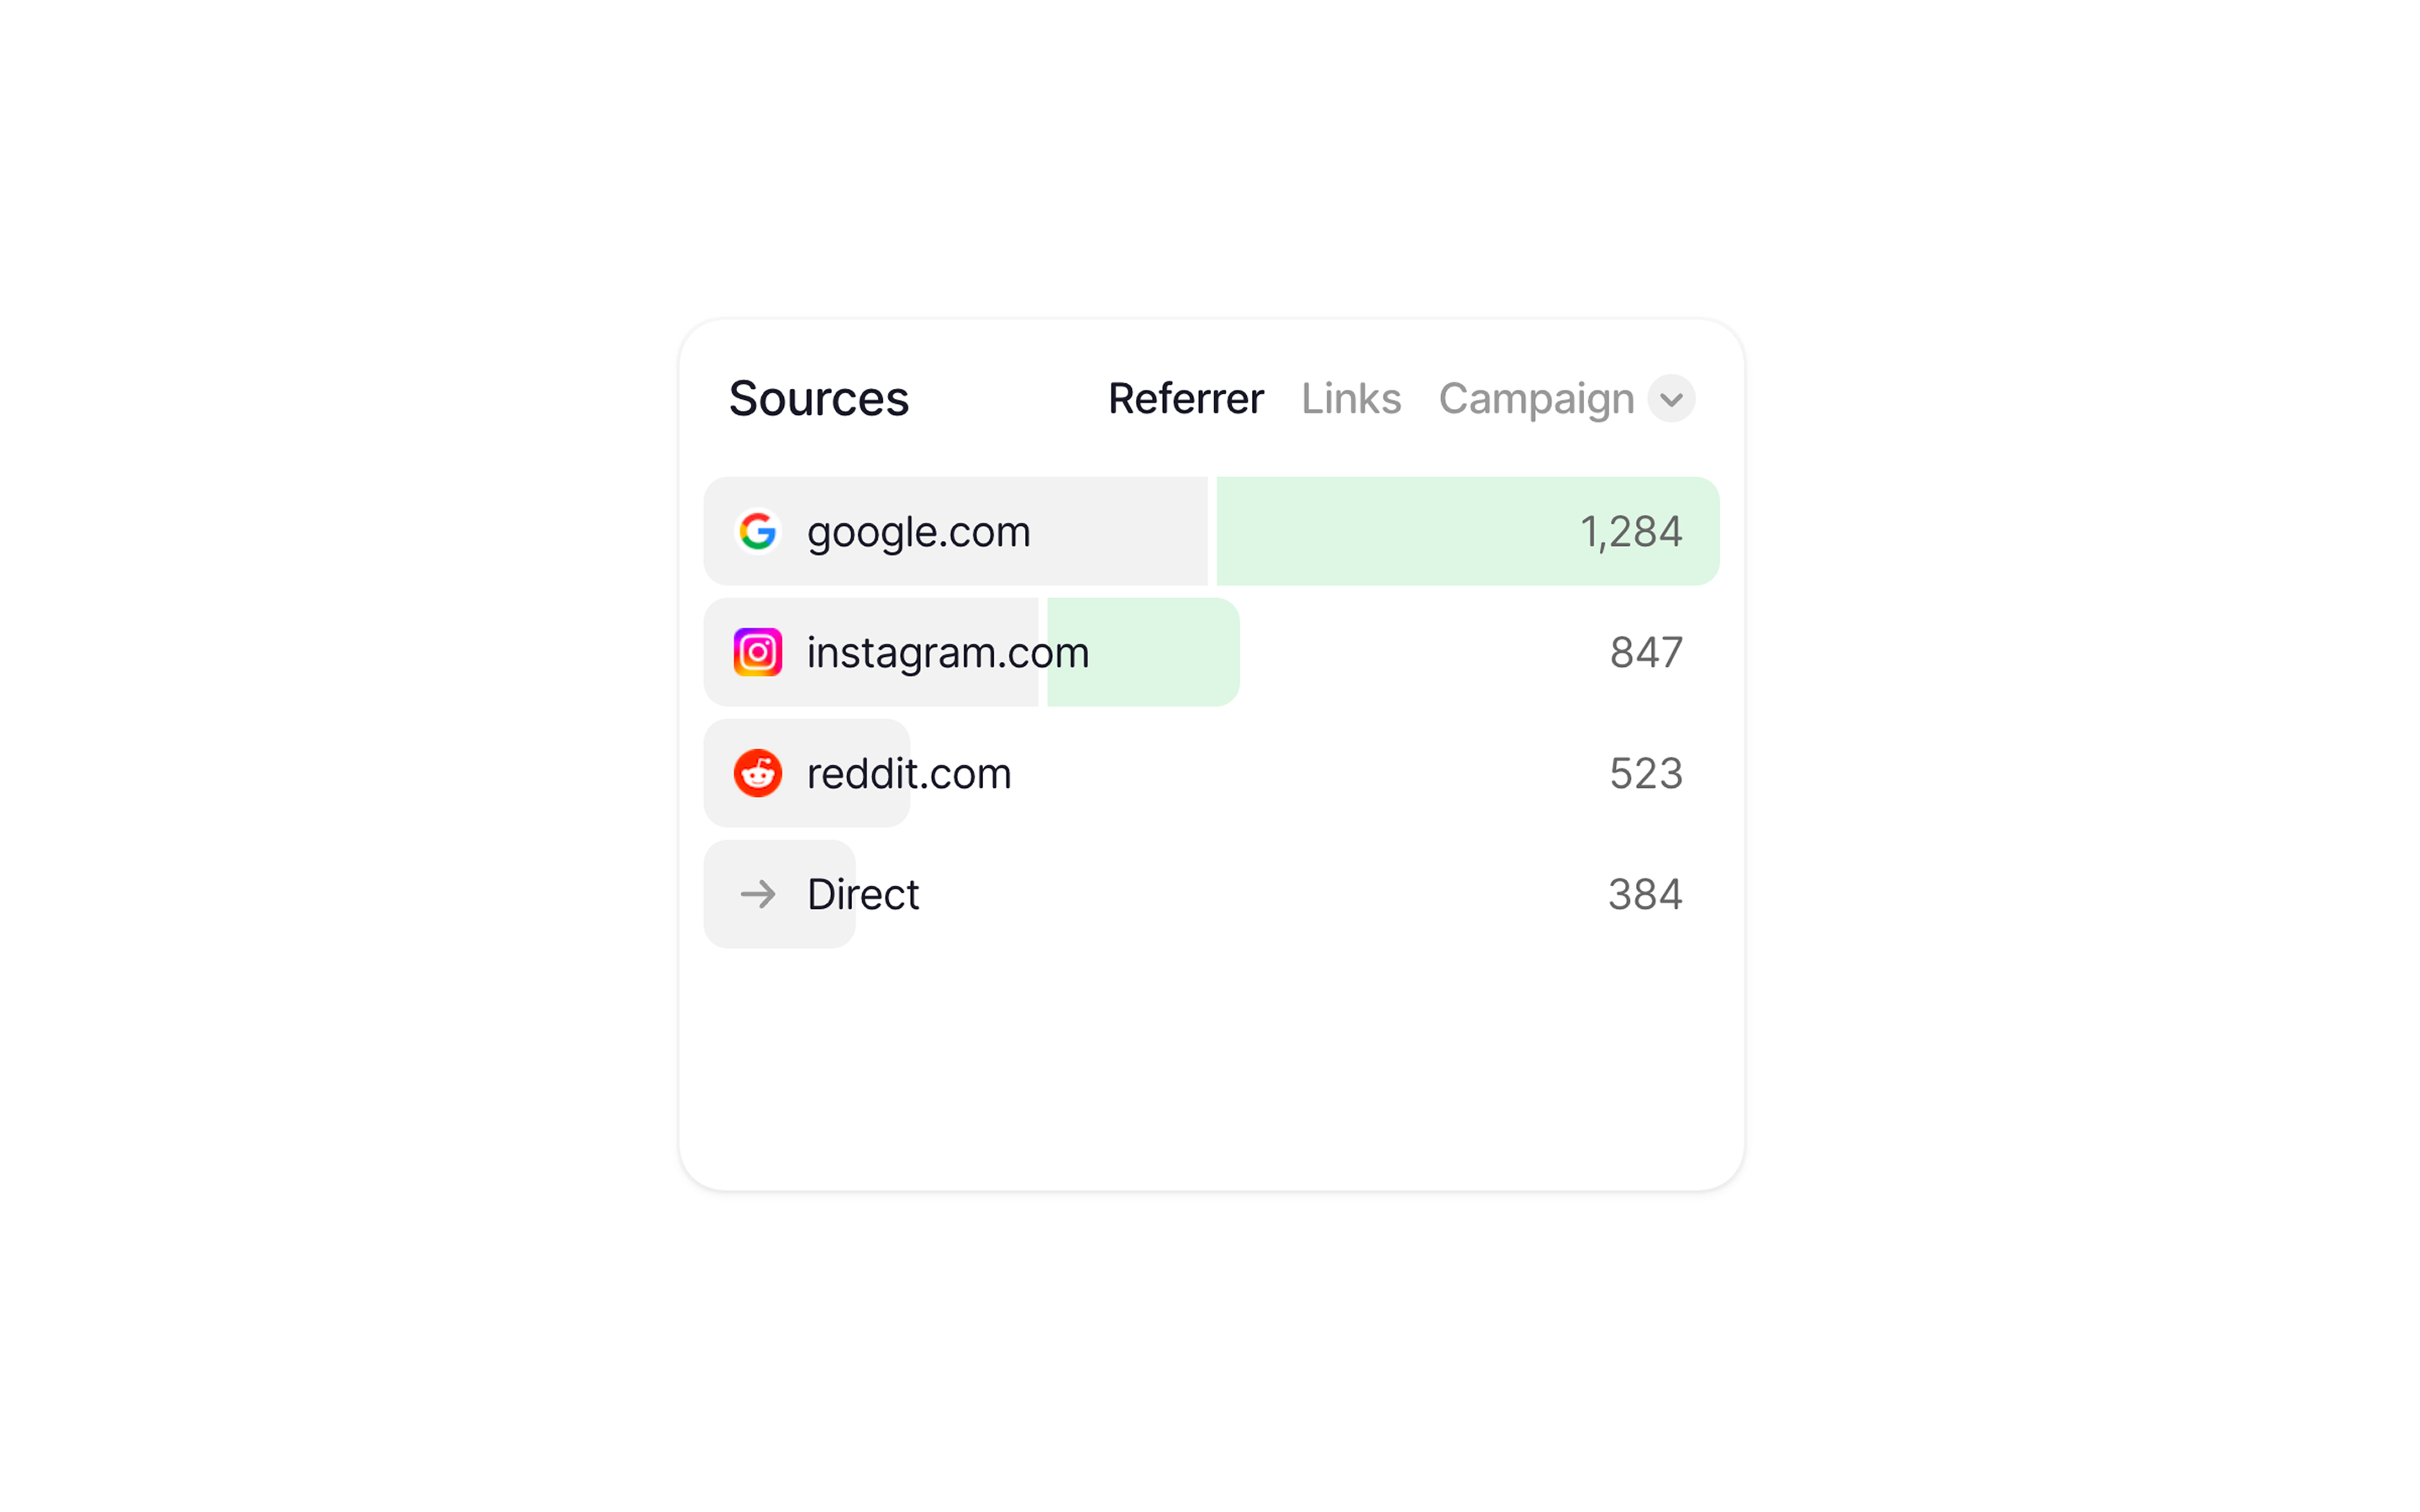Image resolution: width=2420 pixels, height=1512 pixels.
Task: Click the green instagram.com bar segment
Action: pyautogui.click(x=1160, y=652)
